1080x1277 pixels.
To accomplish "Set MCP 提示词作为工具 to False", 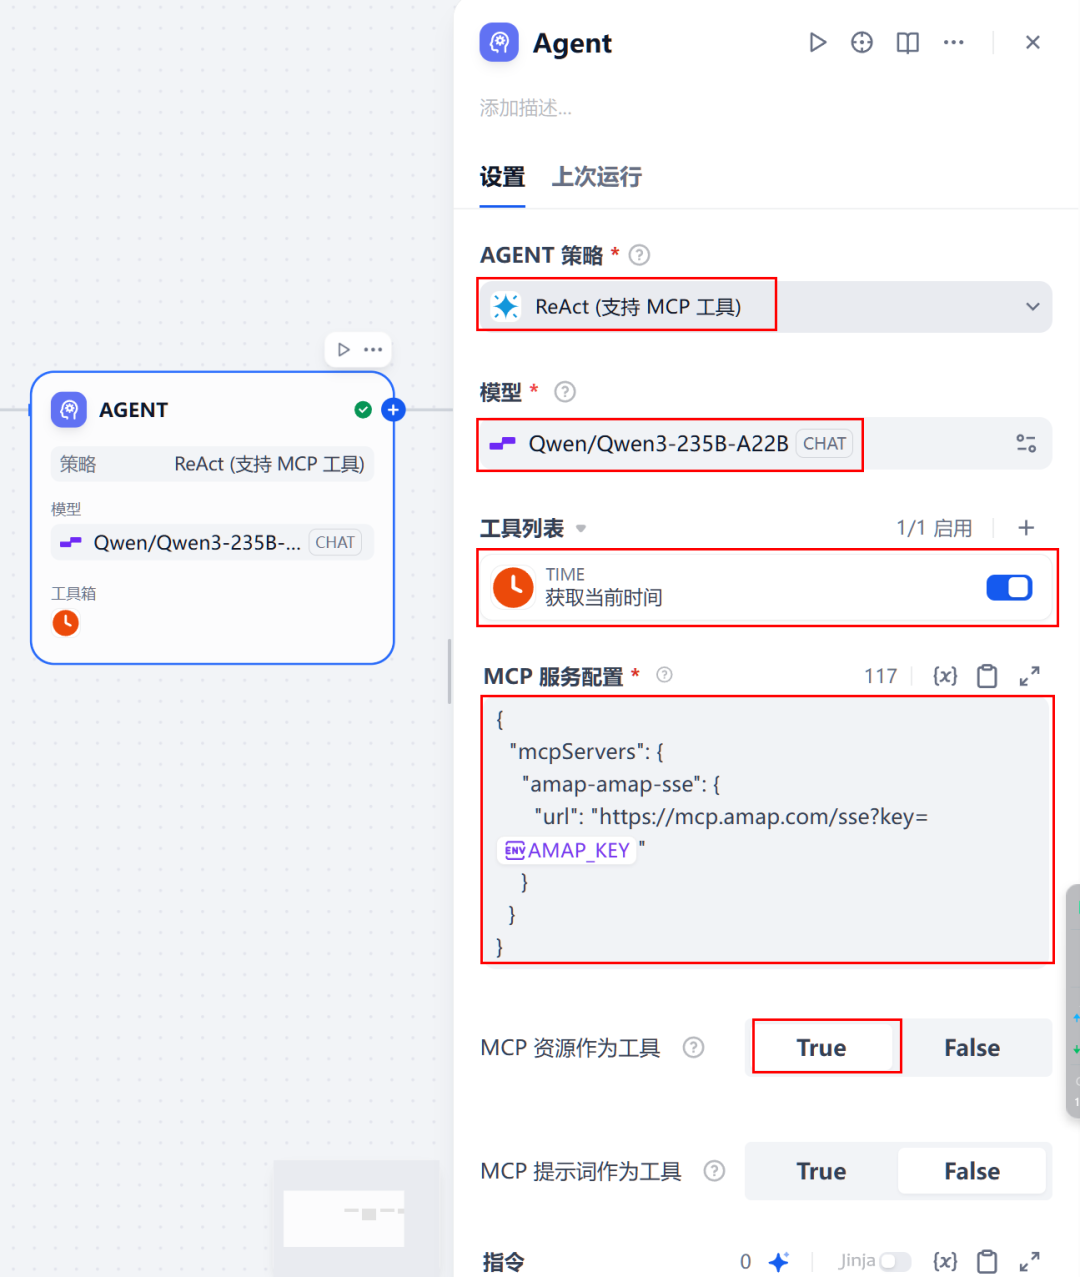I will pyautogui.click(x=972, y=1171).
